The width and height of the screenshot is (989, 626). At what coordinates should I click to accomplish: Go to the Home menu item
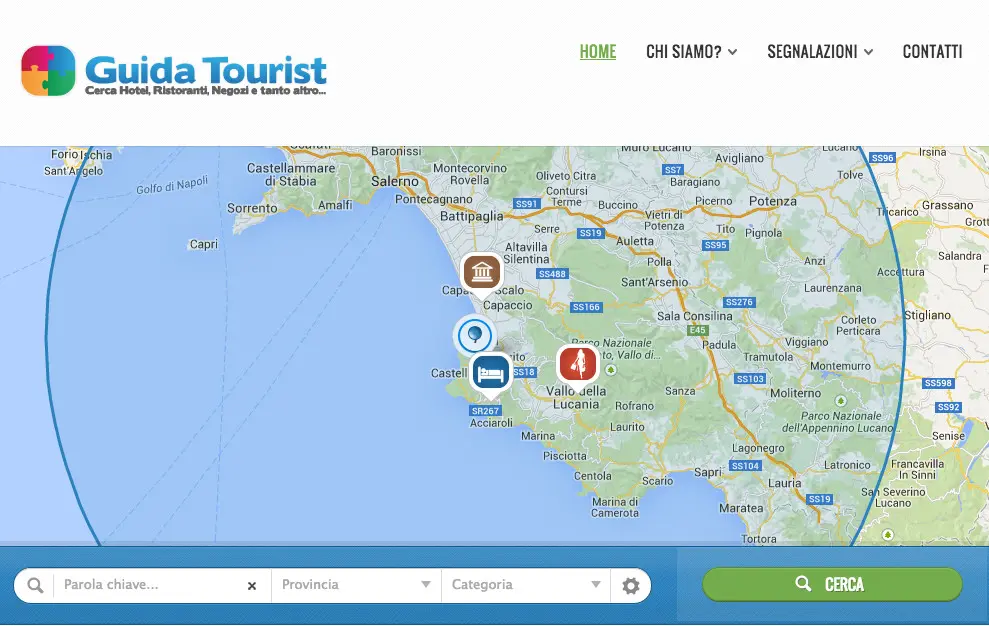pos(598,52)
